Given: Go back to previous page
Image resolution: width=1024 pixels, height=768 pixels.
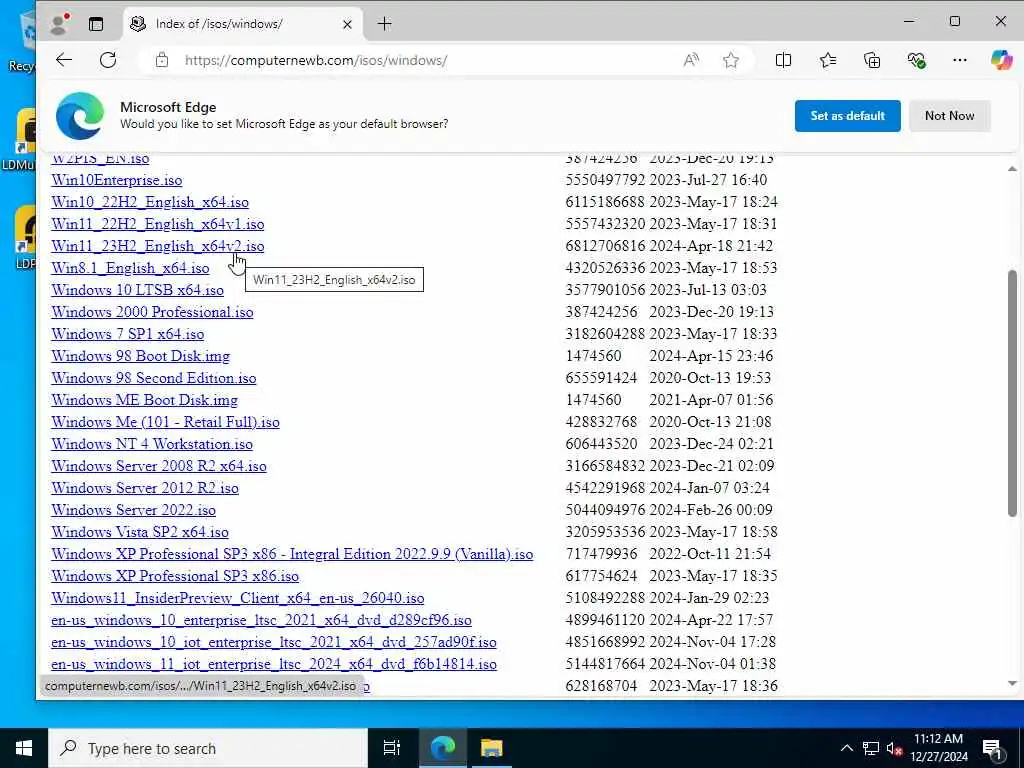Looking at the screenshot, I should [64, 60].
